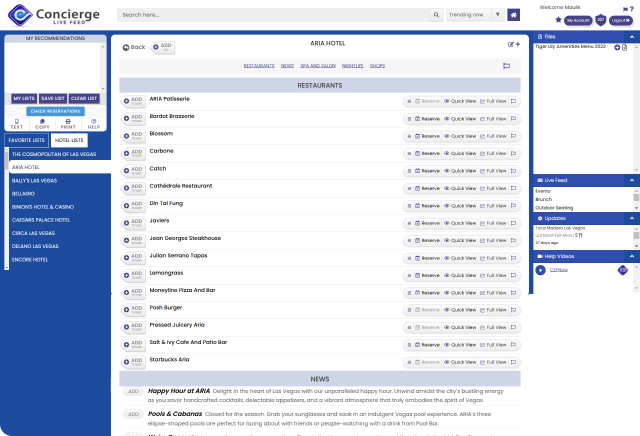Click Check Reservations button
Viewport: 640px width, 436px height.
[x=56, y=111]
